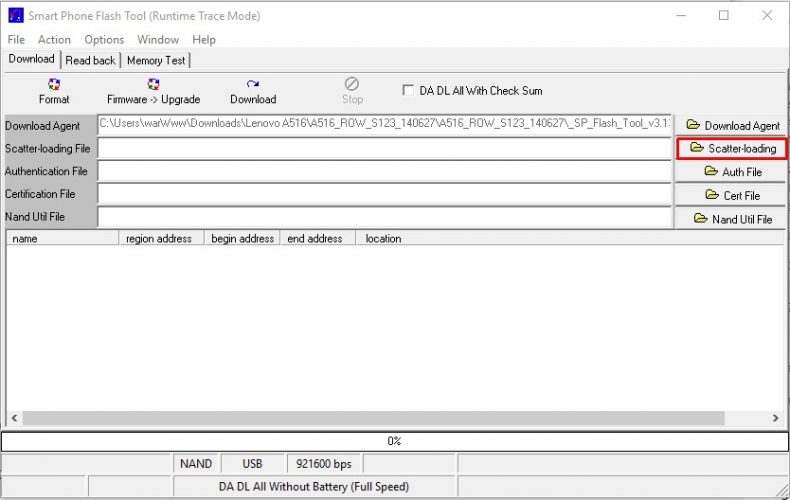Click the NAND status bar entry

point(196,464)
